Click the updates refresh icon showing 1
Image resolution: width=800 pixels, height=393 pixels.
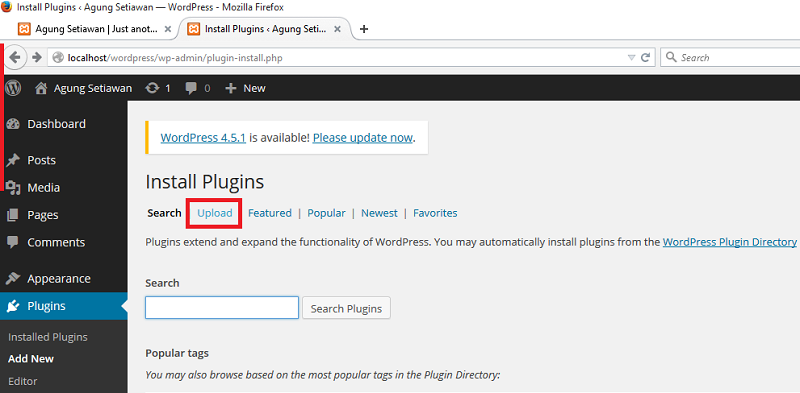152,88
